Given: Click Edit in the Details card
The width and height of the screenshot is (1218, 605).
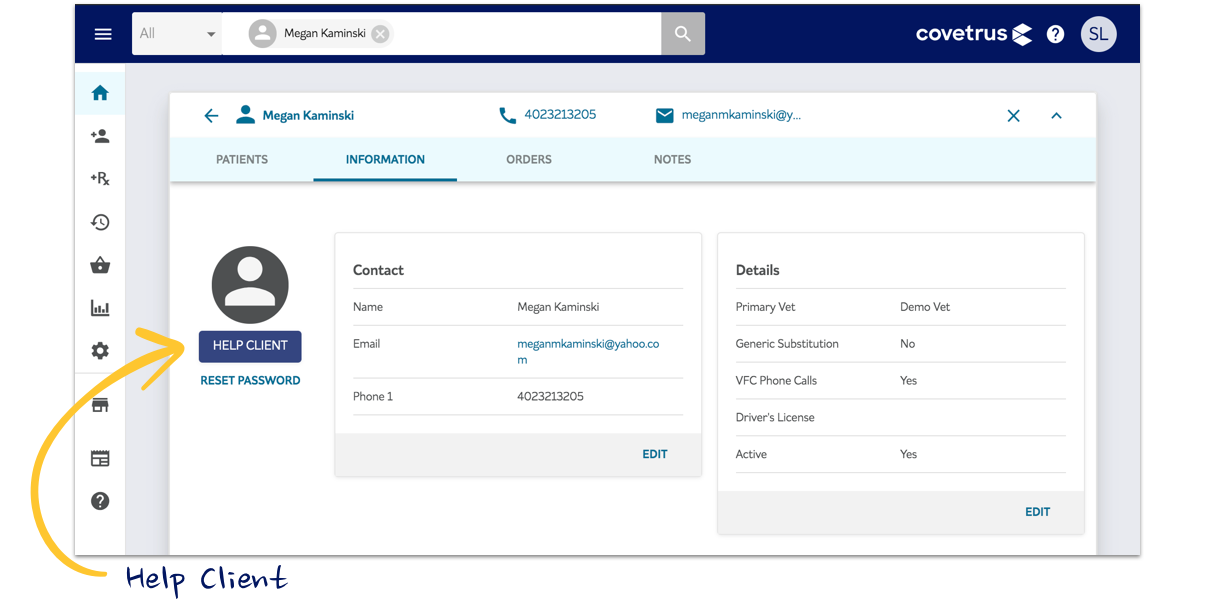Looking at the screenshot, I should point(1038,512).
